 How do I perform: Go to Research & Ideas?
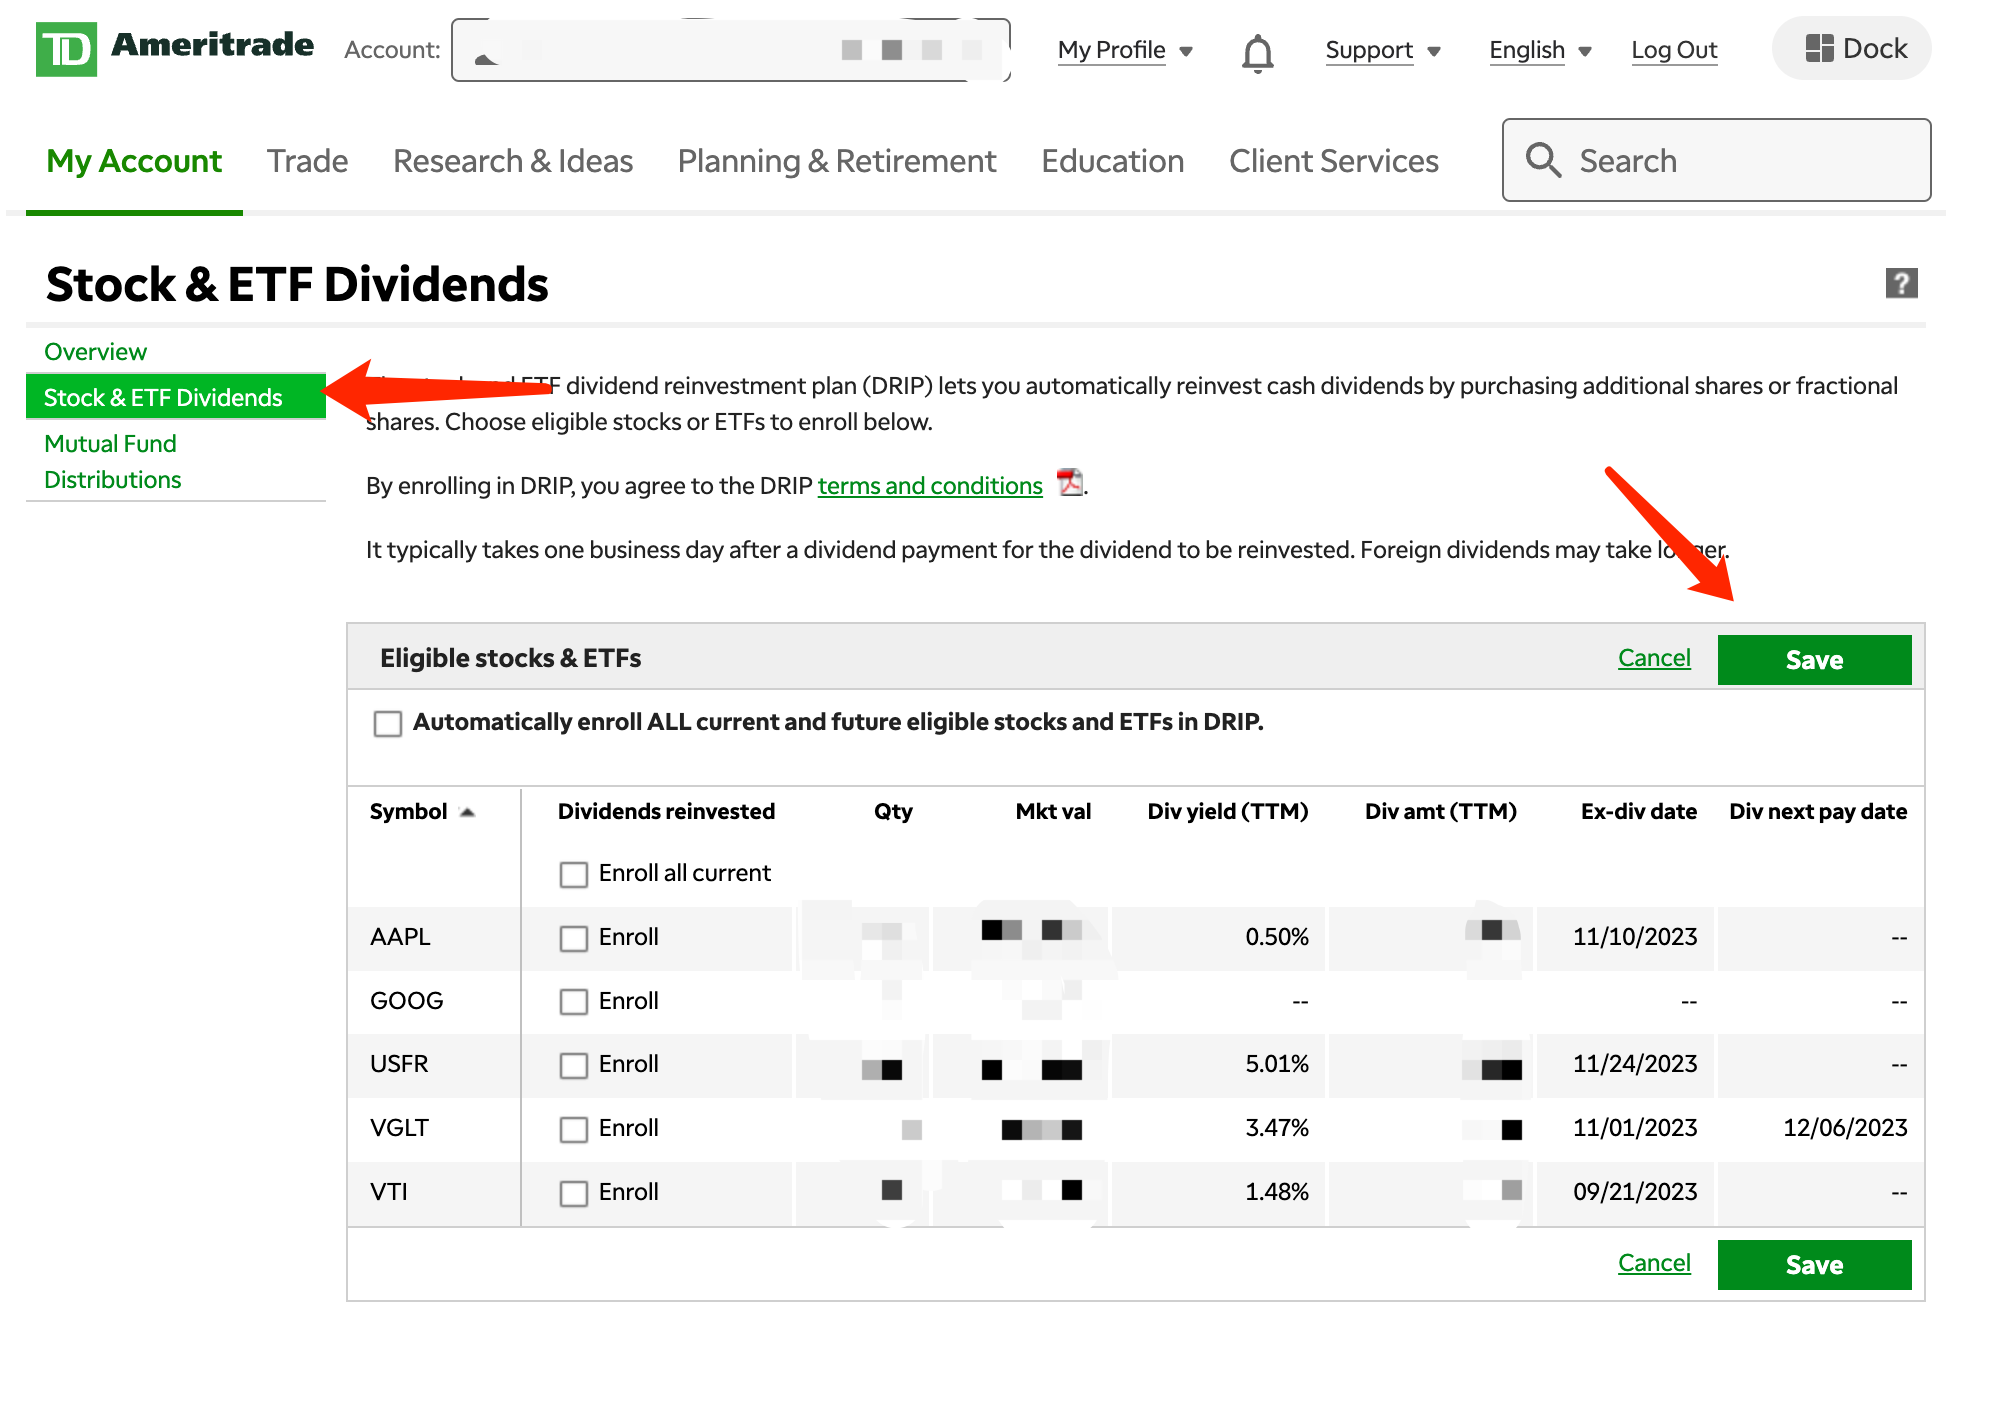513,161
